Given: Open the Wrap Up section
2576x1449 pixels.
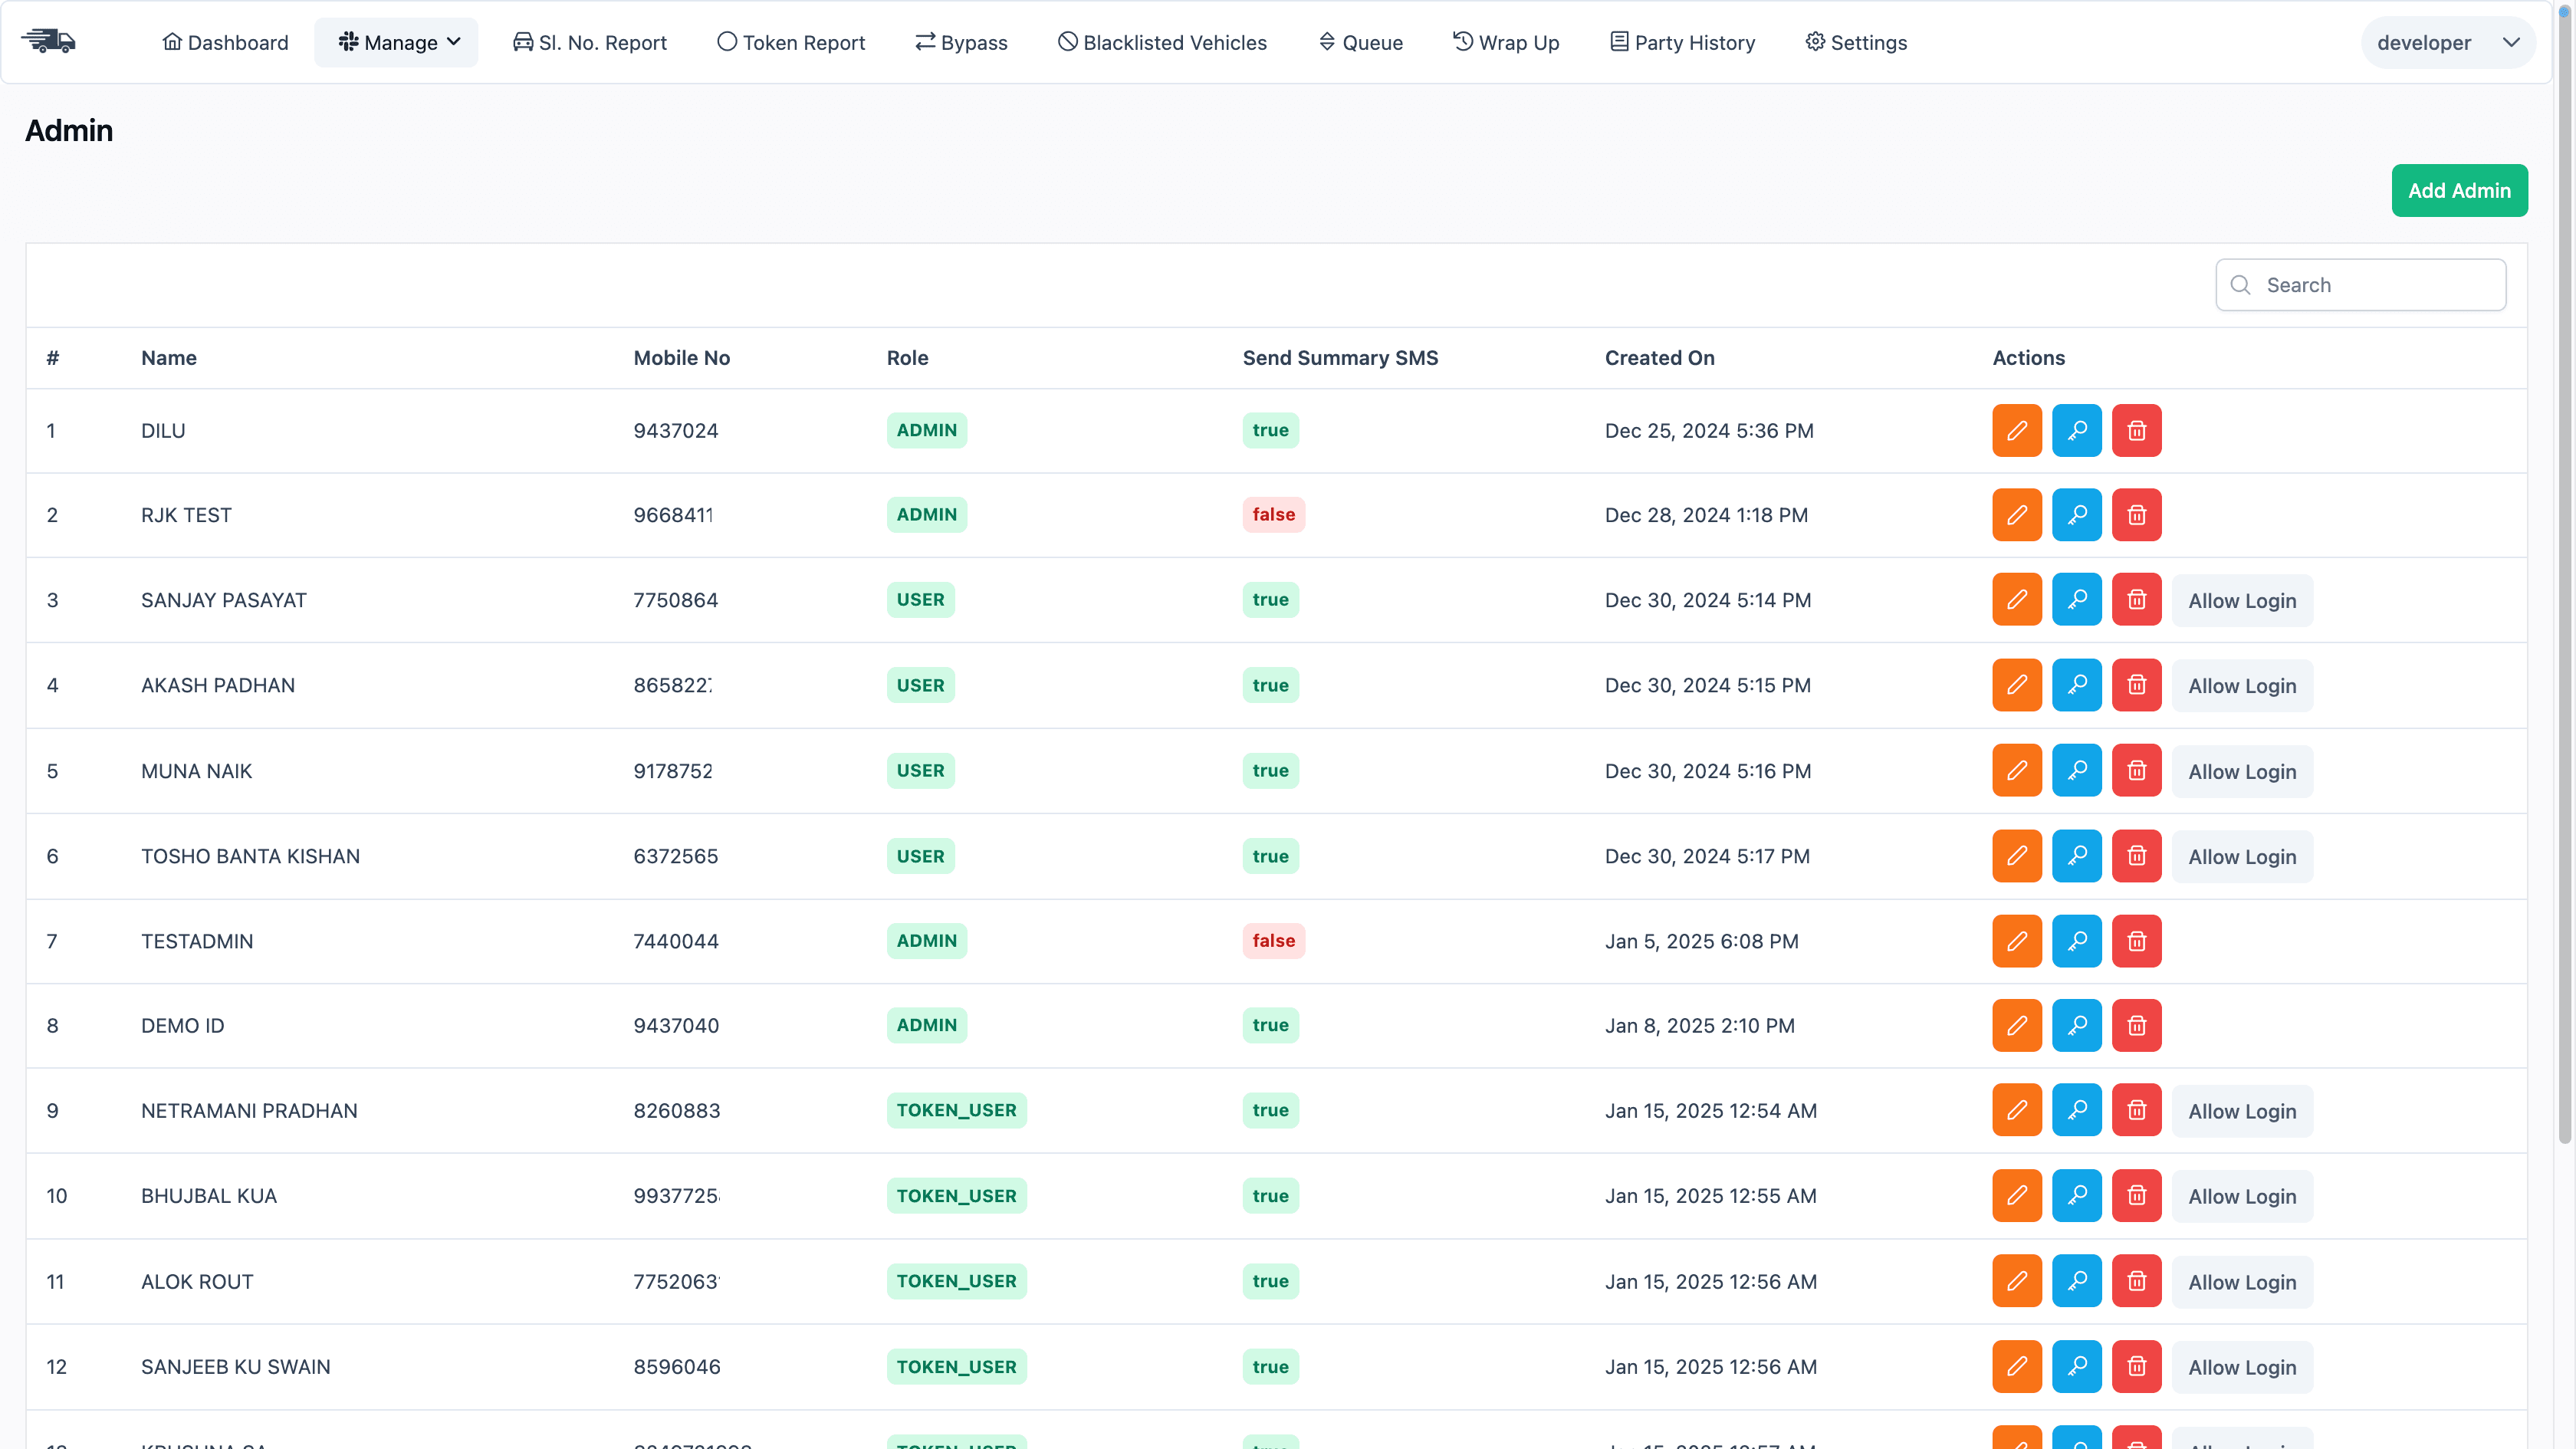Looking at the screenshot, I should pyautogui.click(x=1506, y=42).
